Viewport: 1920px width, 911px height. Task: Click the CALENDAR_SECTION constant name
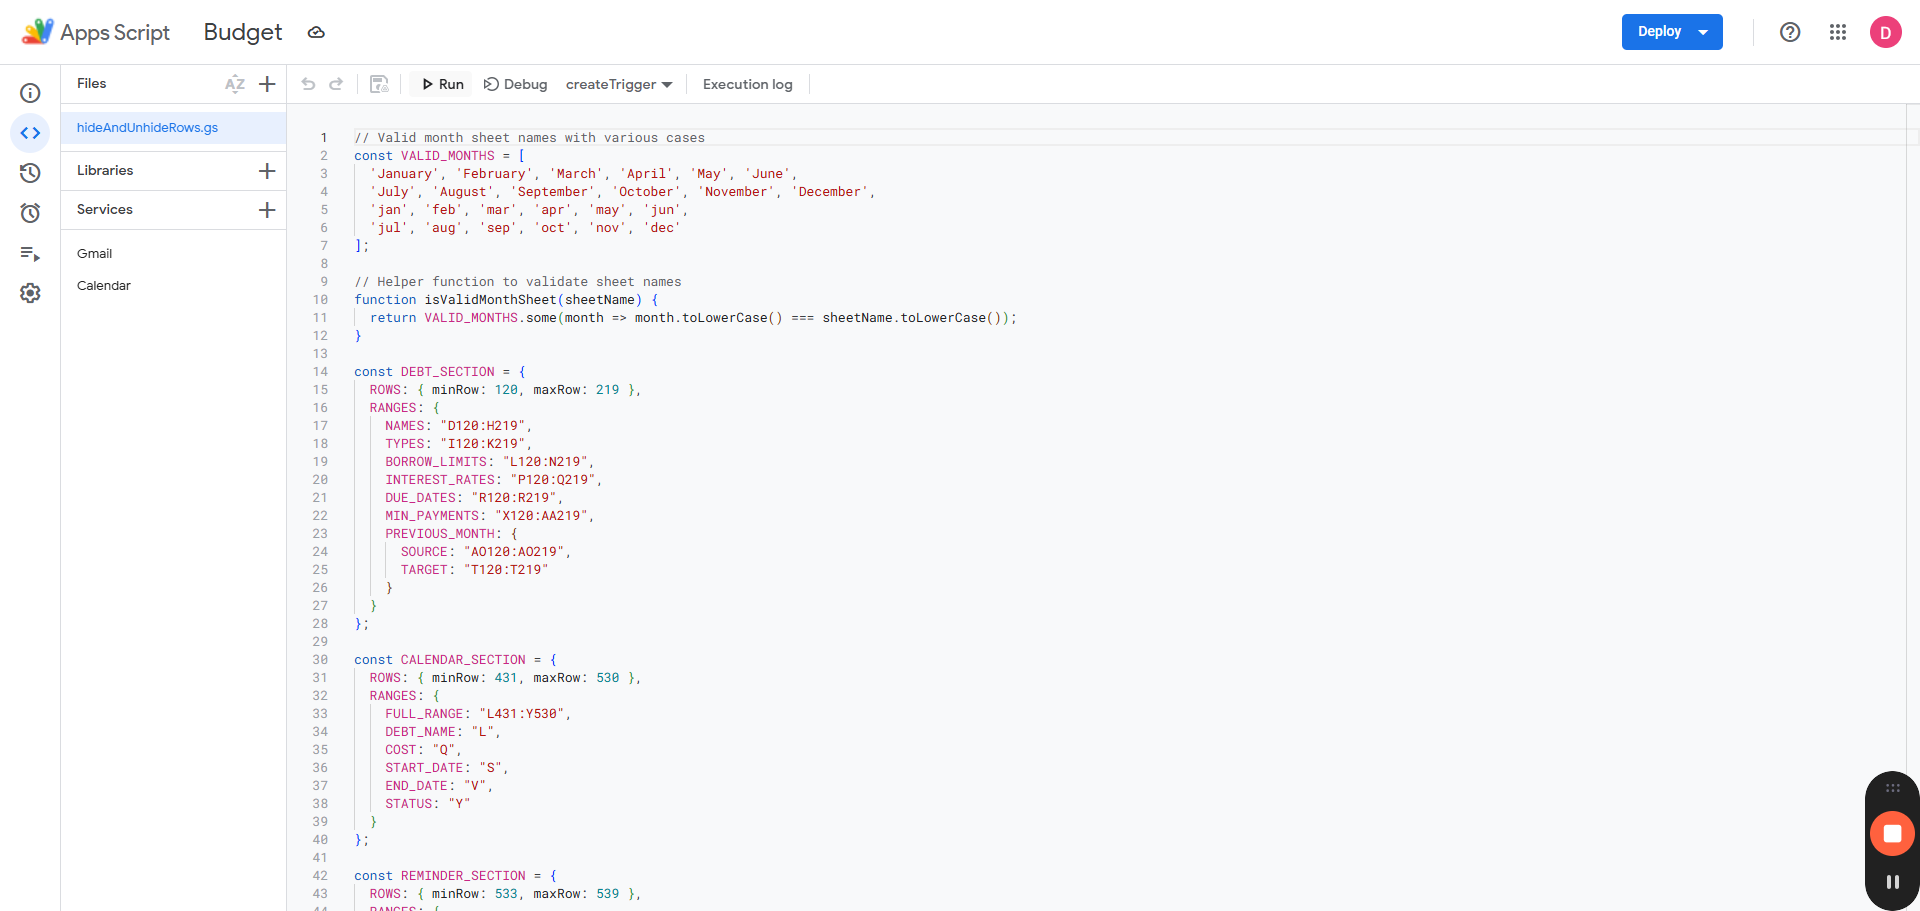463,660
